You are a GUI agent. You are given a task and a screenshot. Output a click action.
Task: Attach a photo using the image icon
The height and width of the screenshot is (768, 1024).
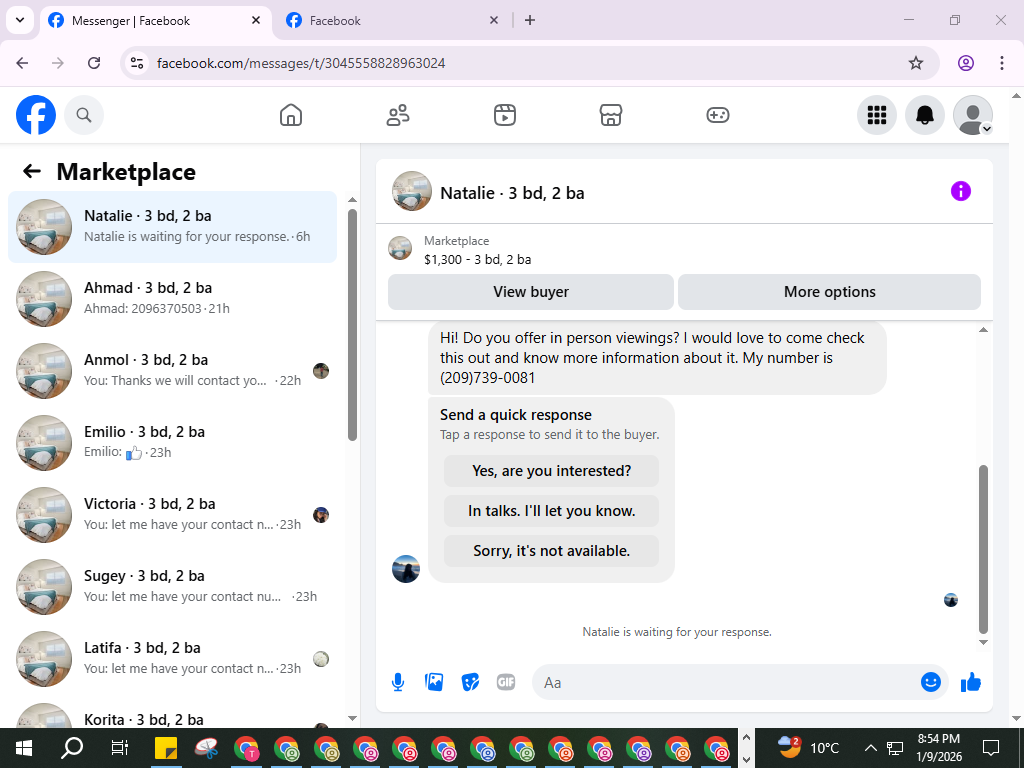pos(434,682)
